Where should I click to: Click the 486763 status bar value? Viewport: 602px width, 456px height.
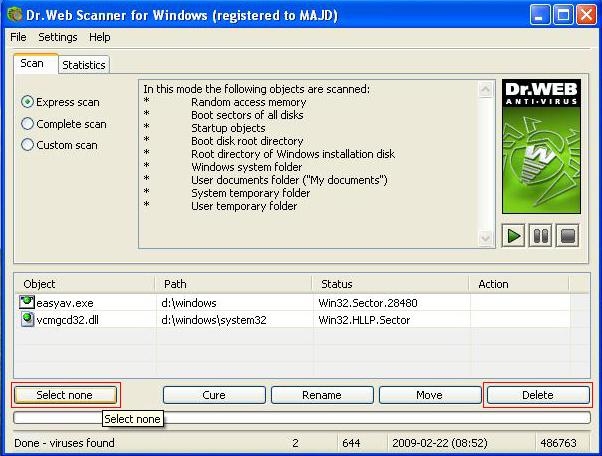(x=558, y=443)
